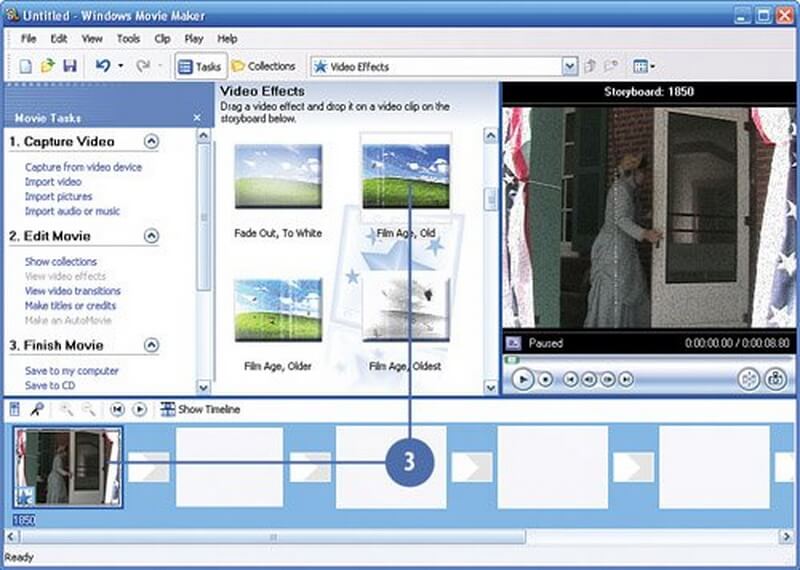This screenshot has height=570, width=800.
Task: Click the effects list scroll up arrow
Action: pyautogui.click(x=490, y=135)
